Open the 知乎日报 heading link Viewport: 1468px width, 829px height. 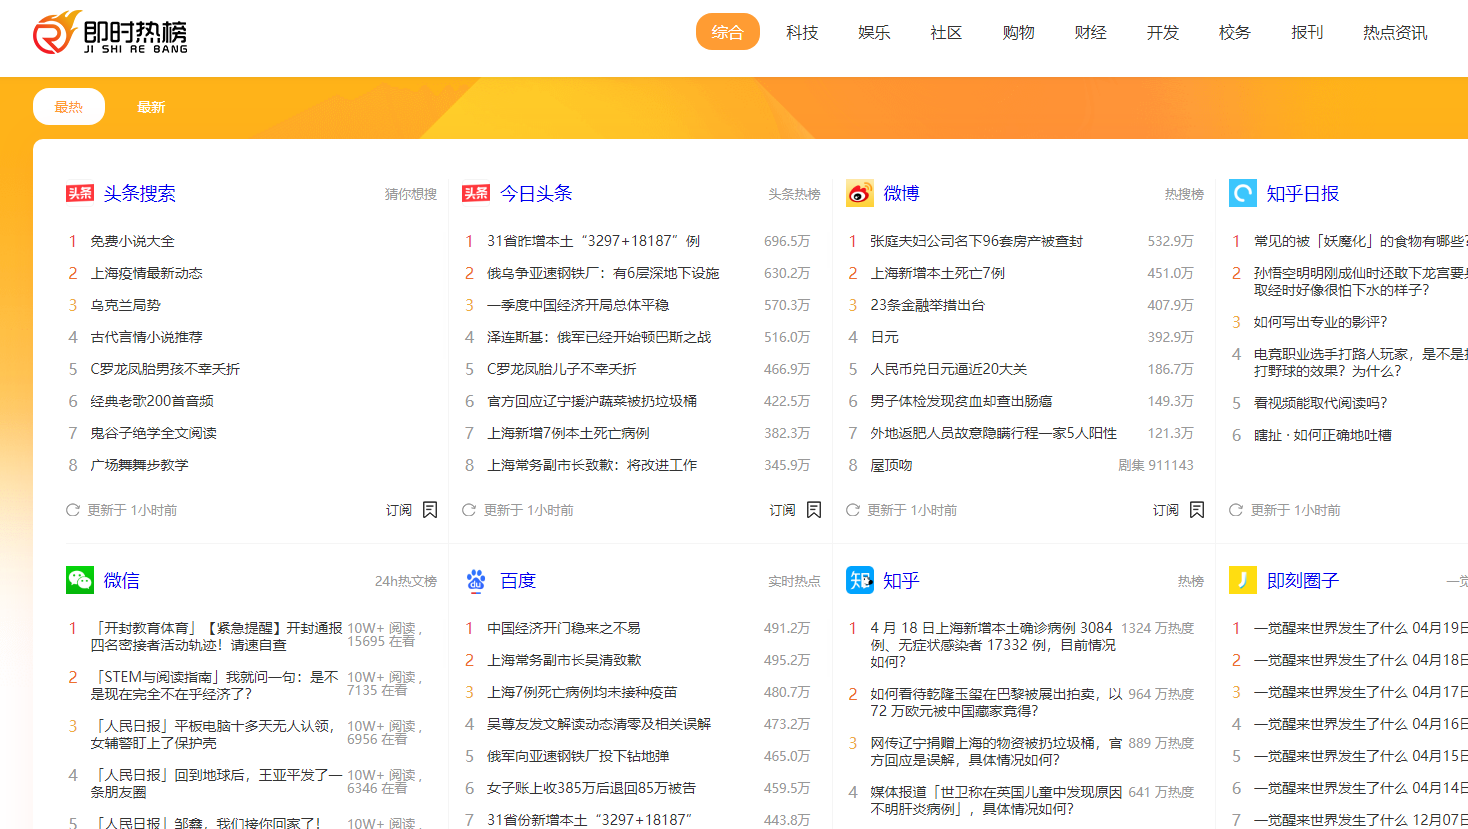click(1303, 193)
